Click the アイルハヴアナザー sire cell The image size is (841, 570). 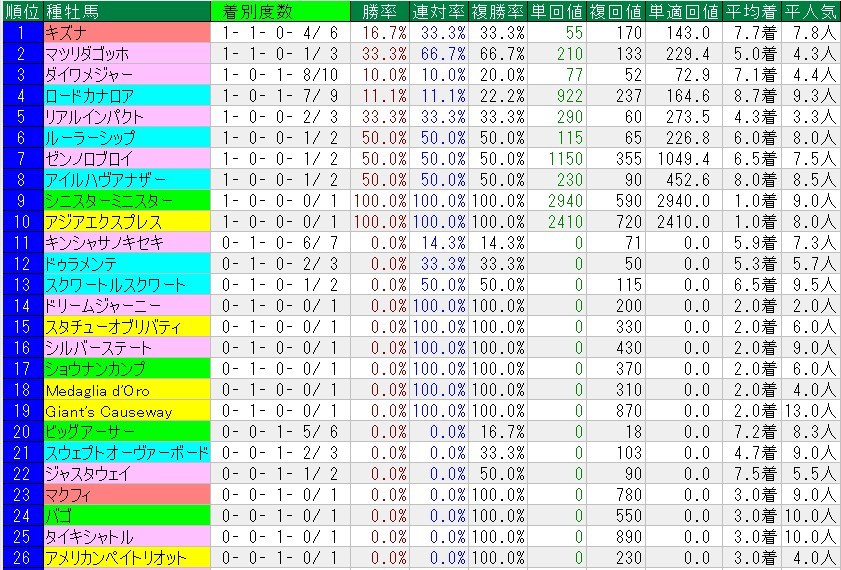(127, 180)
